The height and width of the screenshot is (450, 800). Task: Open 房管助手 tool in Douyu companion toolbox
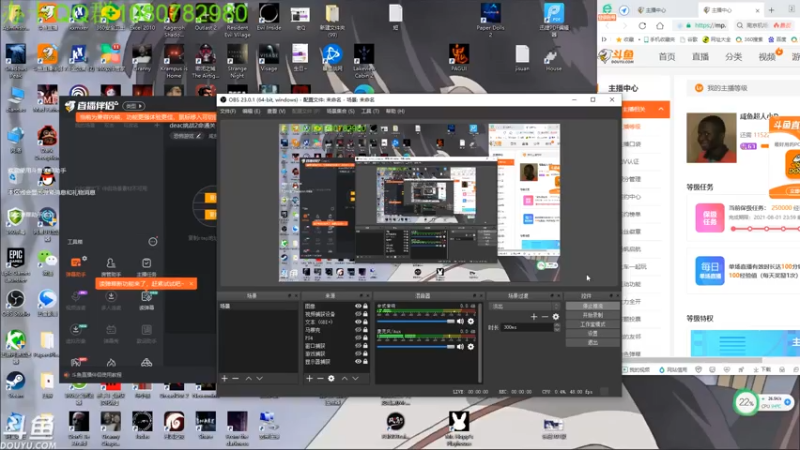(x=111, y=267)
